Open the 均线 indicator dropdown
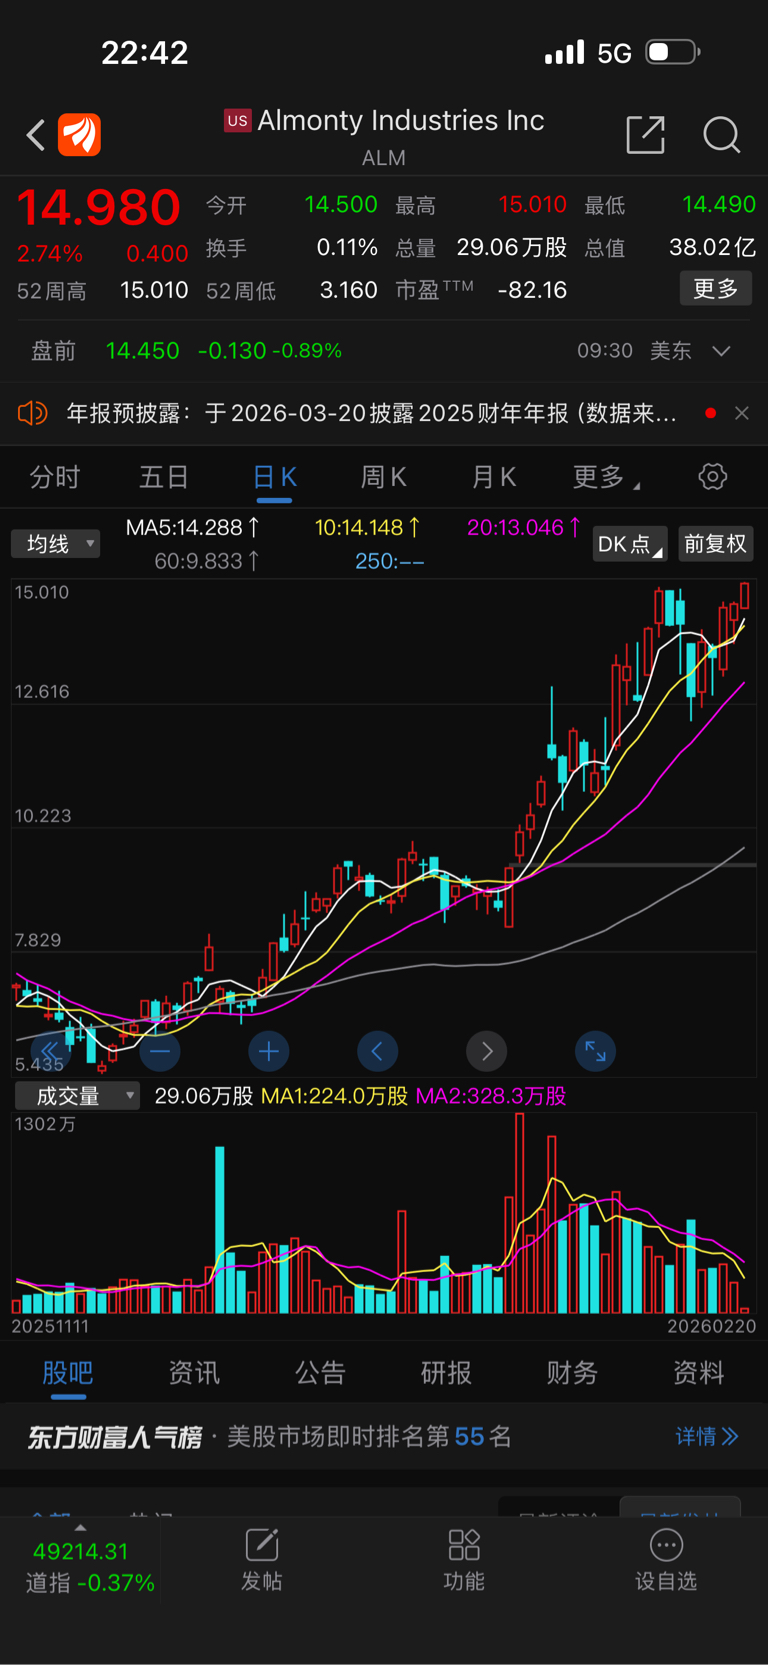This screenshot has width=768, height=1665. click(x=56, y=544)
